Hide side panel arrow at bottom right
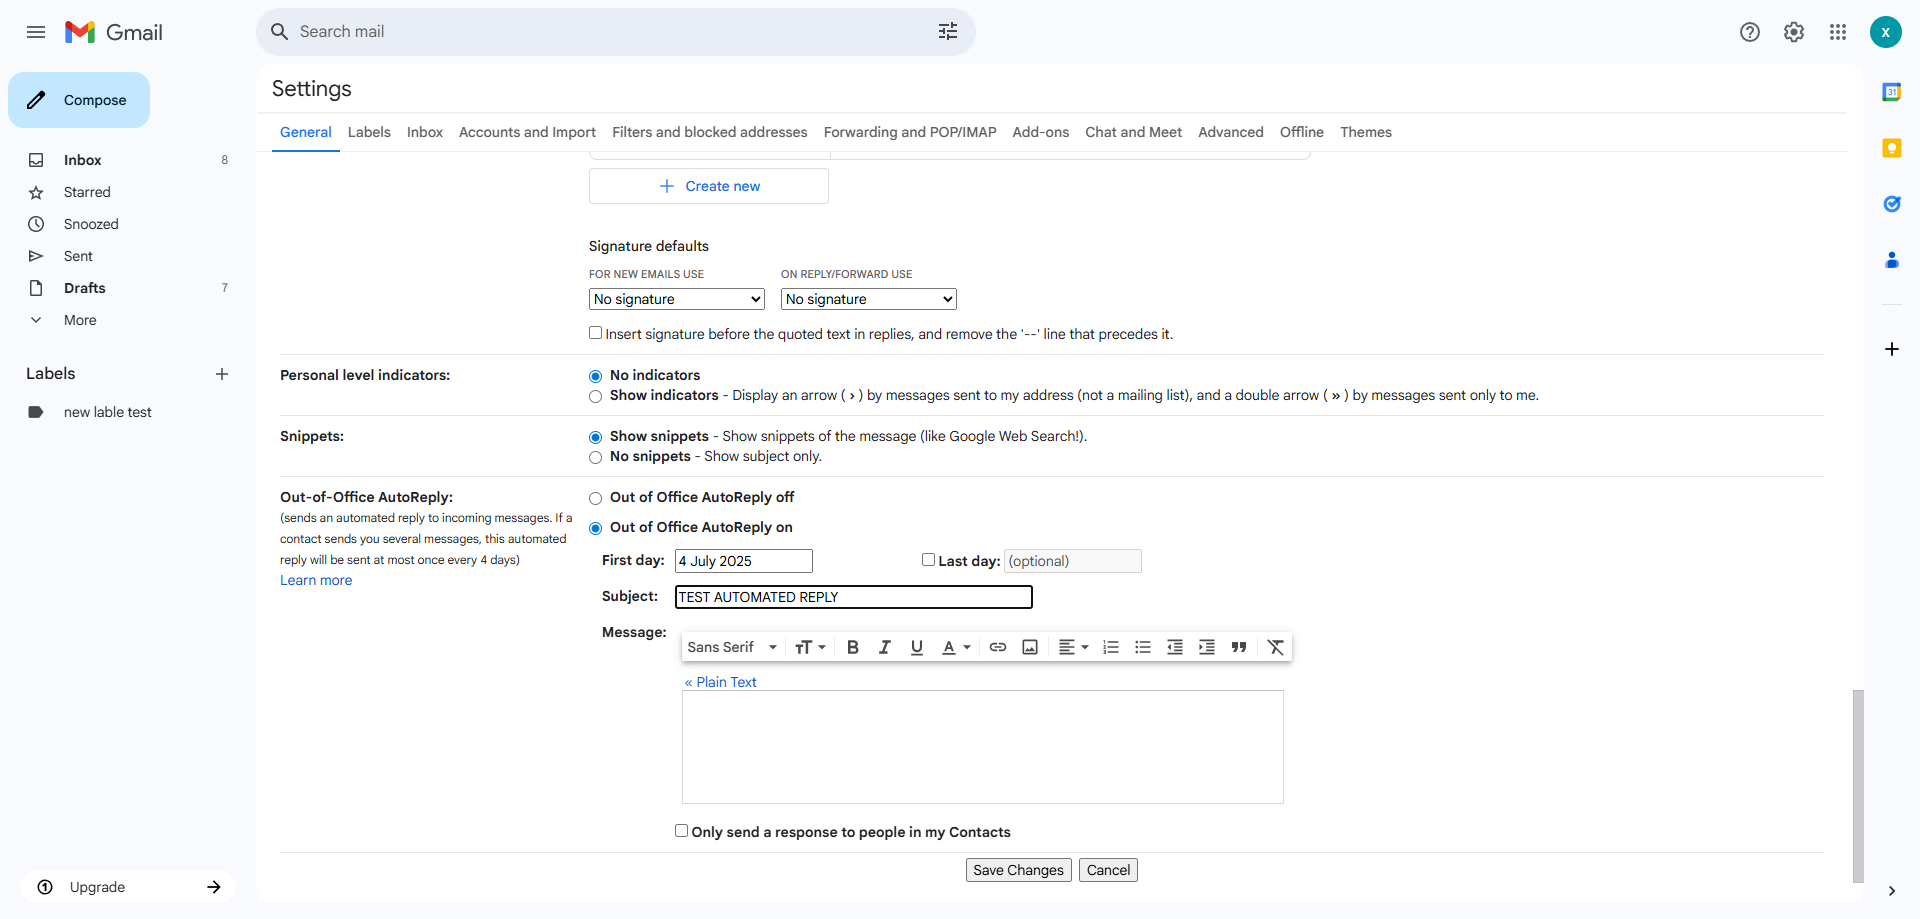This screenshot has width=1920, height=919. click(x=1892, y=891)
